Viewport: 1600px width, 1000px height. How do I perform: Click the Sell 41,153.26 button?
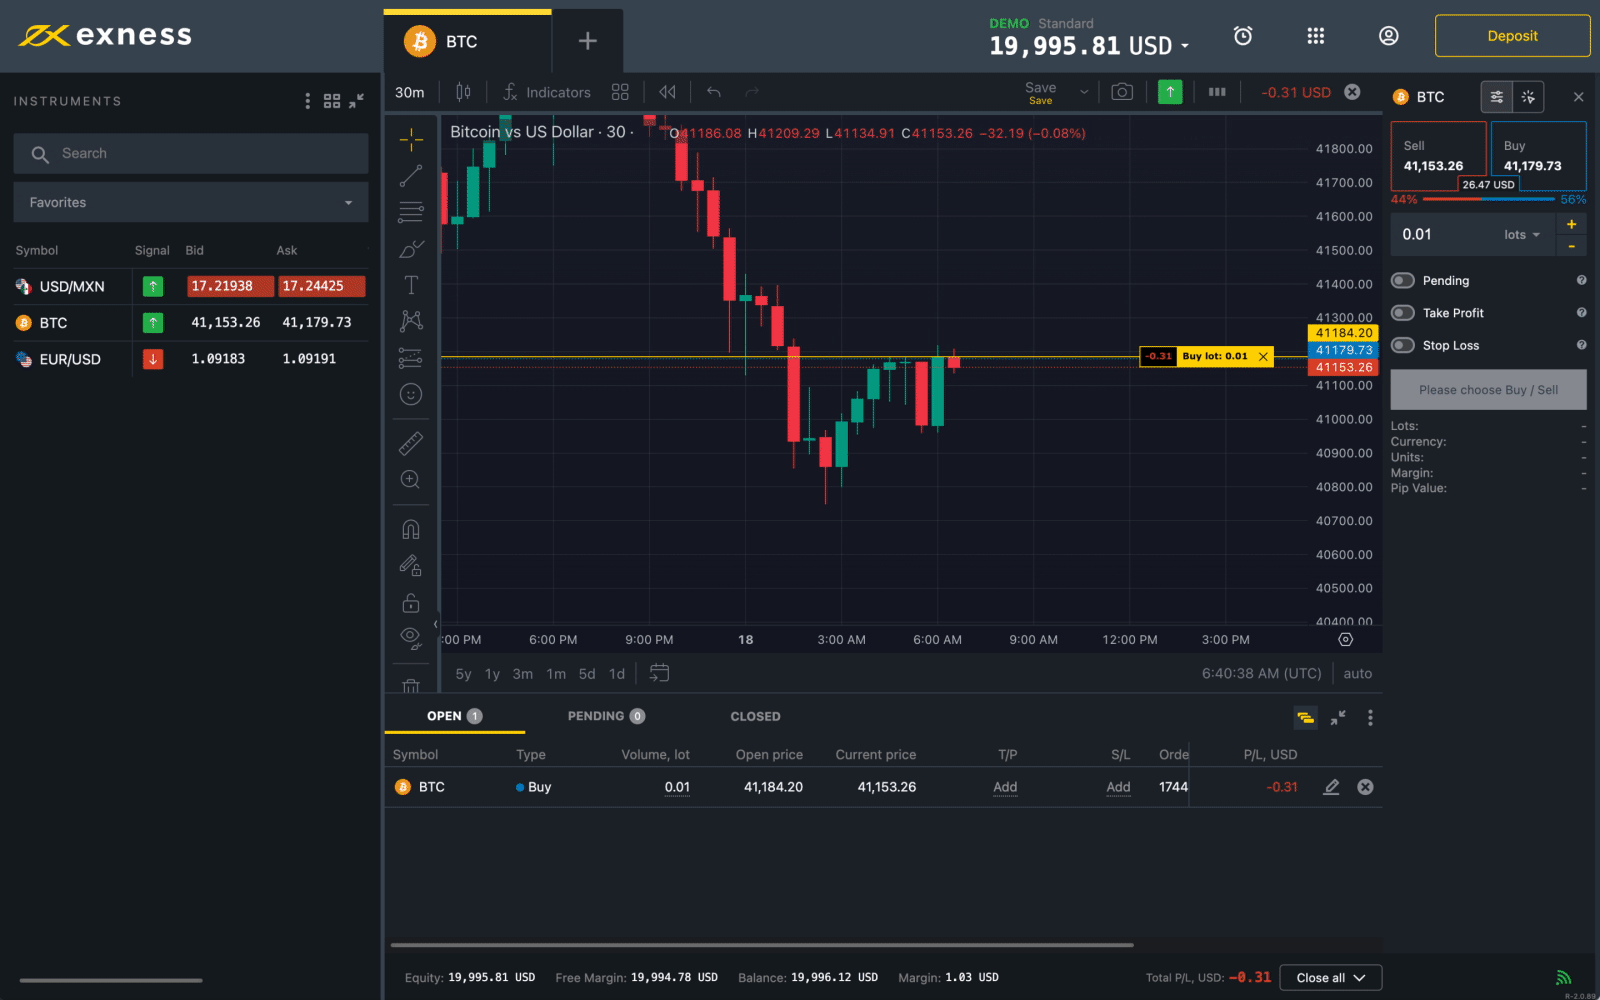[1438, 156]
